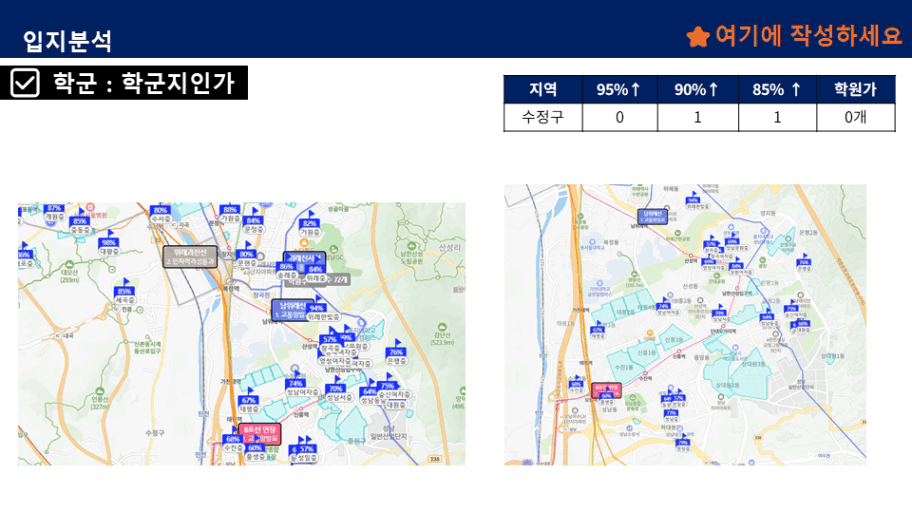Image resolution: width=912 pixels, height=513 pixels.
Task: Select the 여기에 작성하세요 prompt text
Action: click(808, 36)
